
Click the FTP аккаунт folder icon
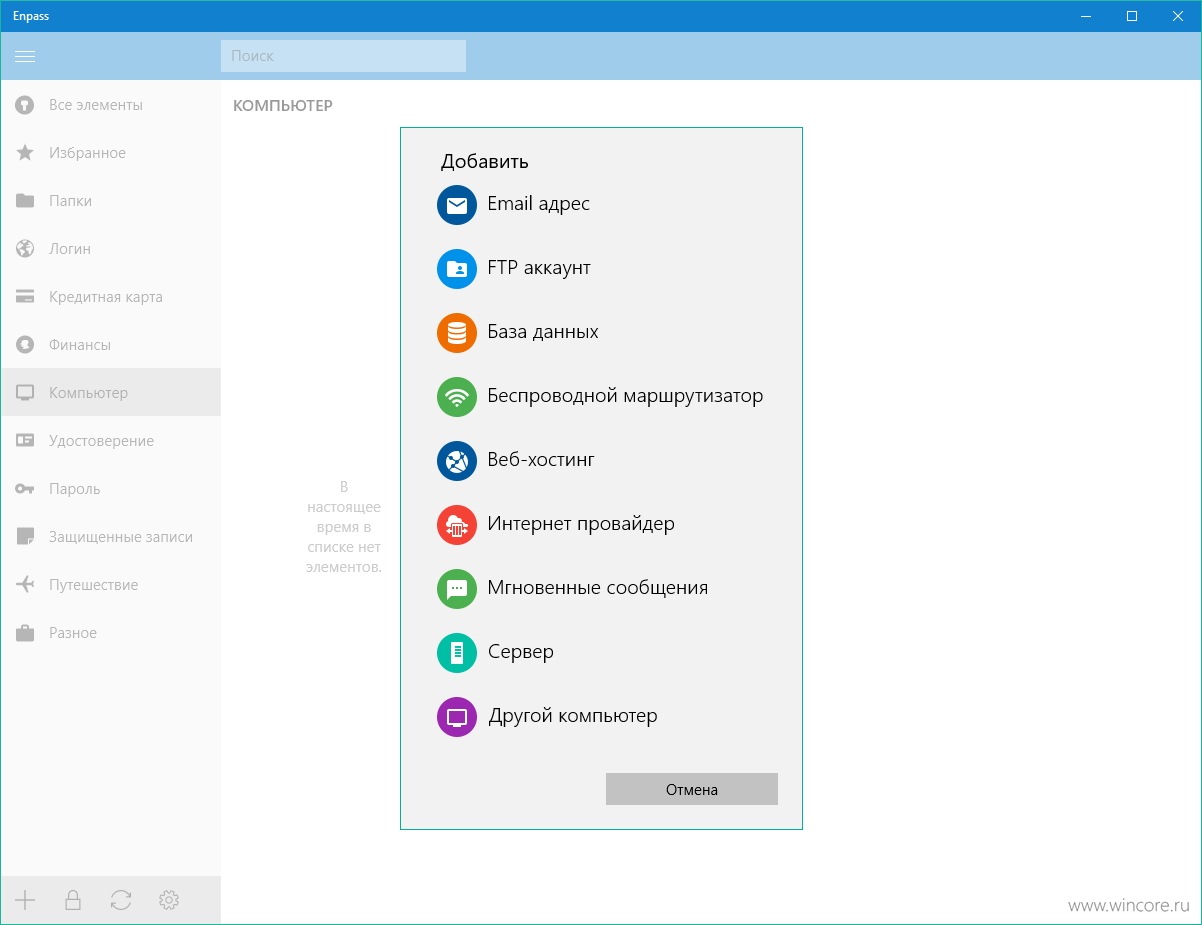[457, 269]
